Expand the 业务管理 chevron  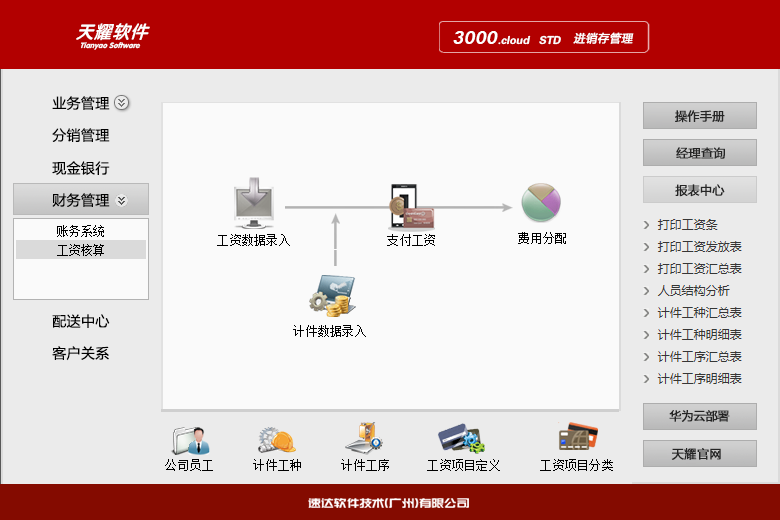(122, 103)
